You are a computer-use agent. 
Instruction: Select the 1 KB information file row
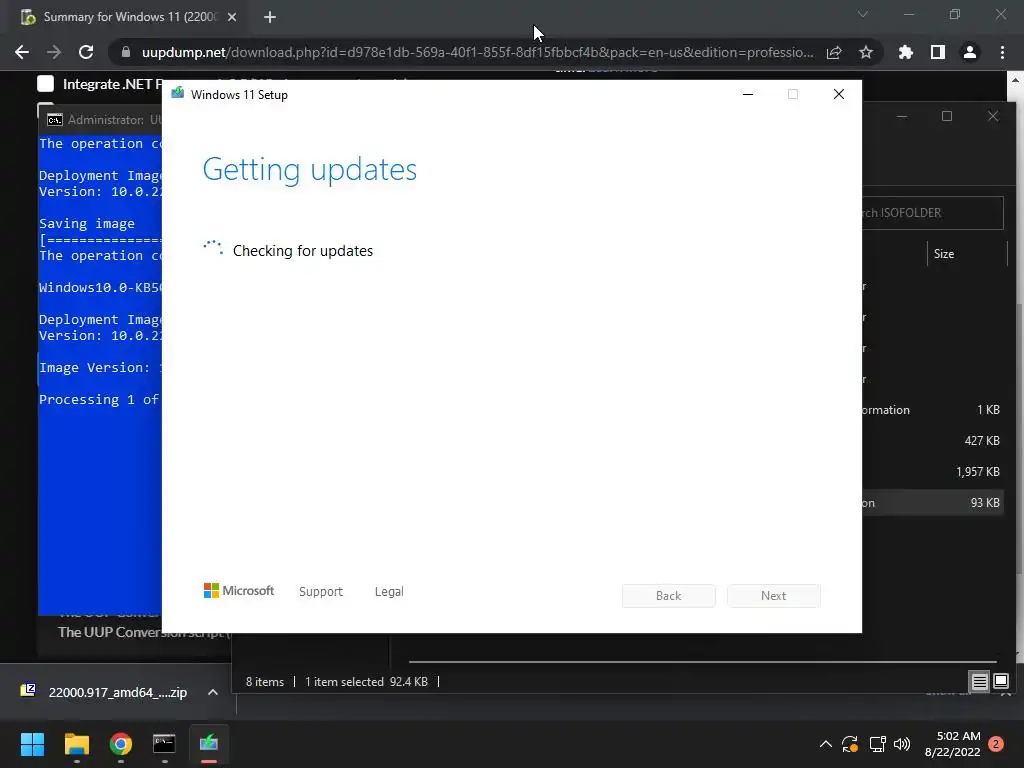tap(931, 410)
